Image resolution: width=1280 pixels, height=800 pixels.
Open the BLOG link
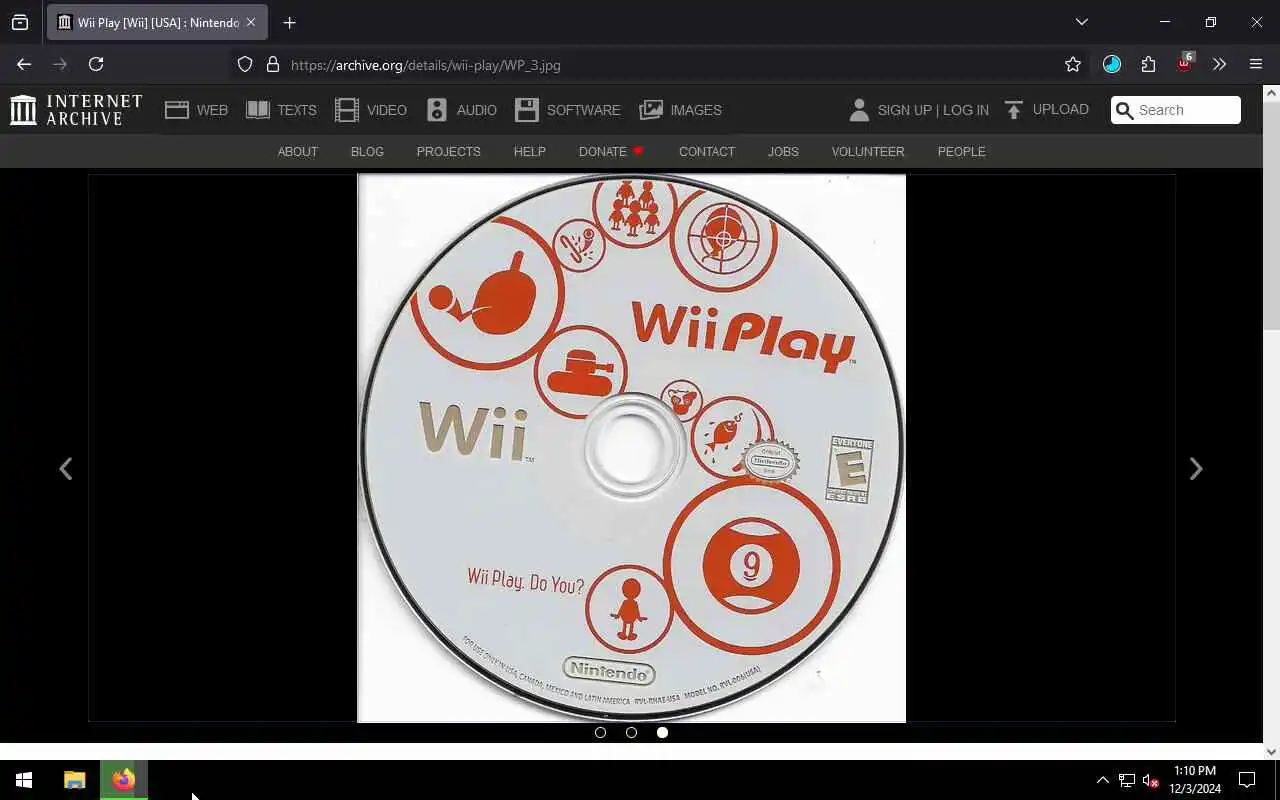(x=367, y=151)
